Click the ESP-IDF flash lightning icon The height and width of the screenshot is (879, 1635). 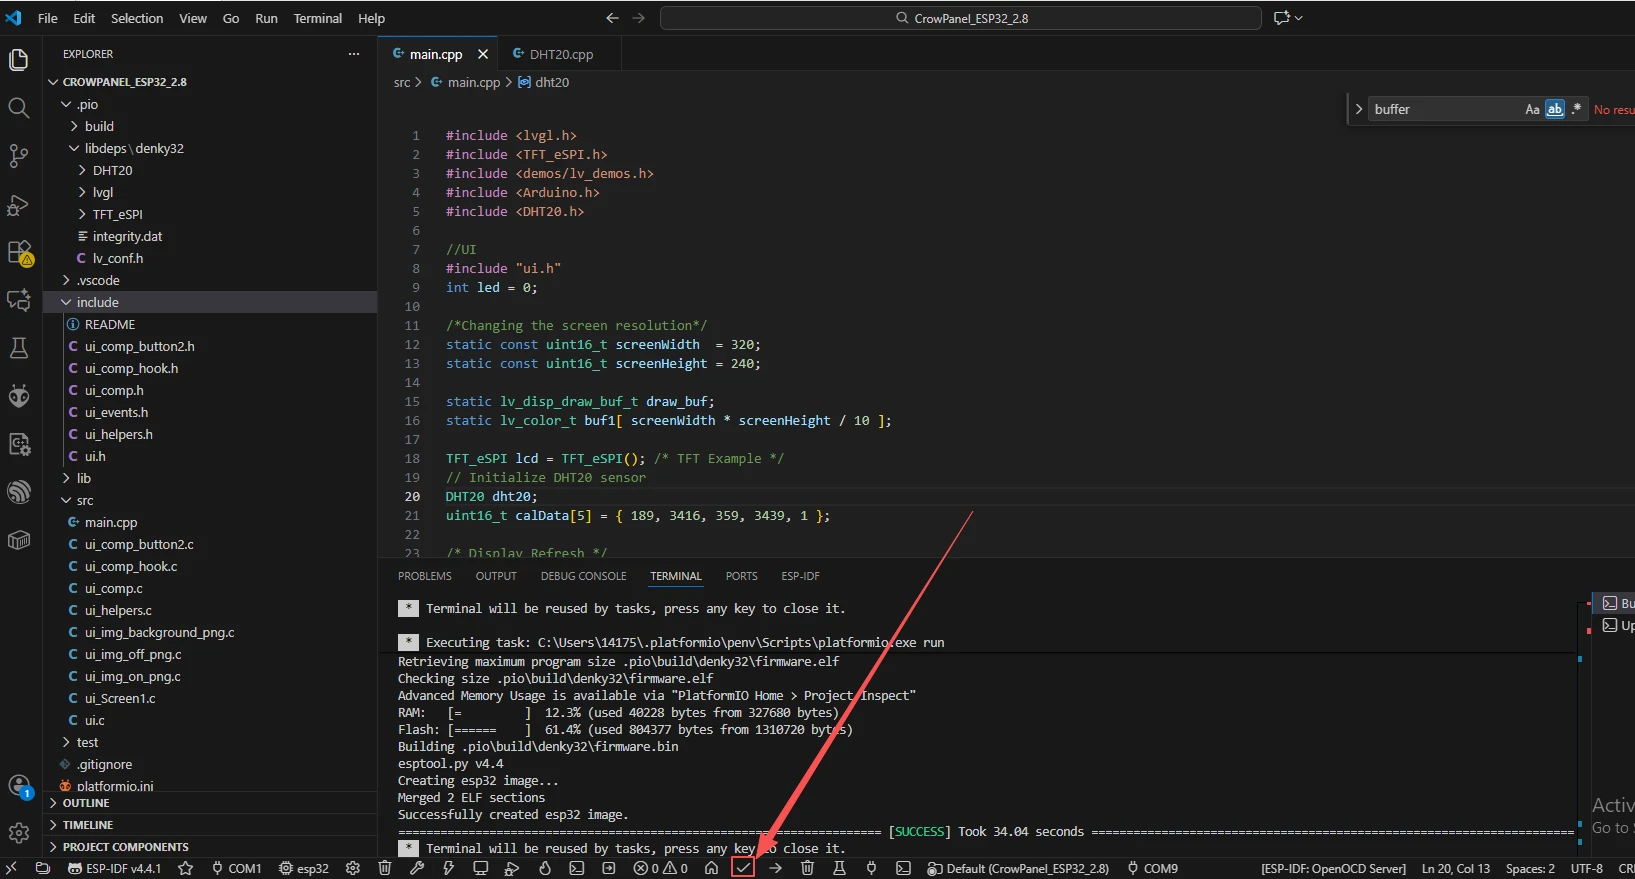[x=449, y=868]
